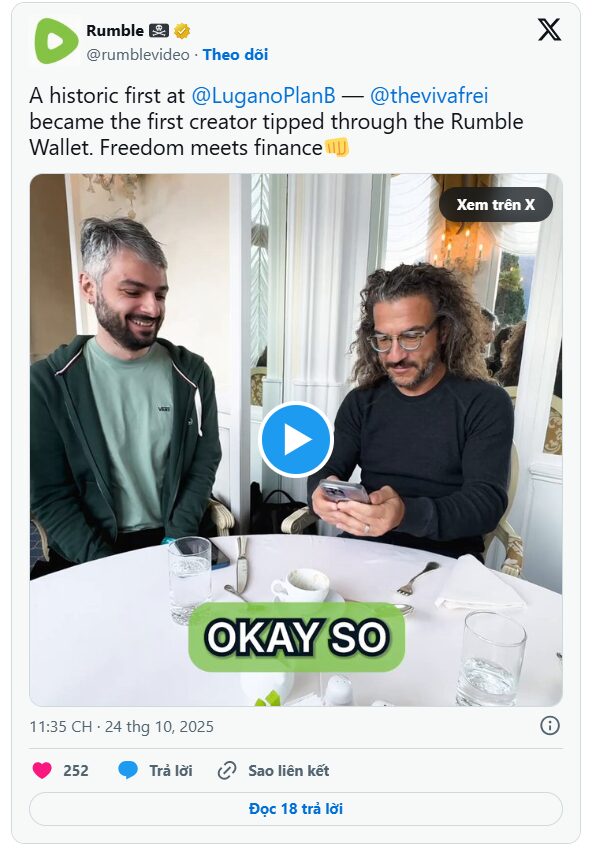This screenshot has height=853, width=601.
Task: Click the reply speech bubble icon
Action: [x=128, y=770]
